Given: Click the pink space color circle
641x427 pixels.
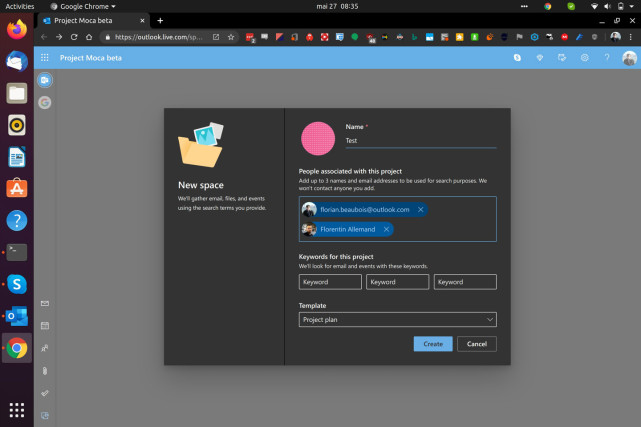Looking at the screenshot, I should pyautogui.click(x=318, y=139).
